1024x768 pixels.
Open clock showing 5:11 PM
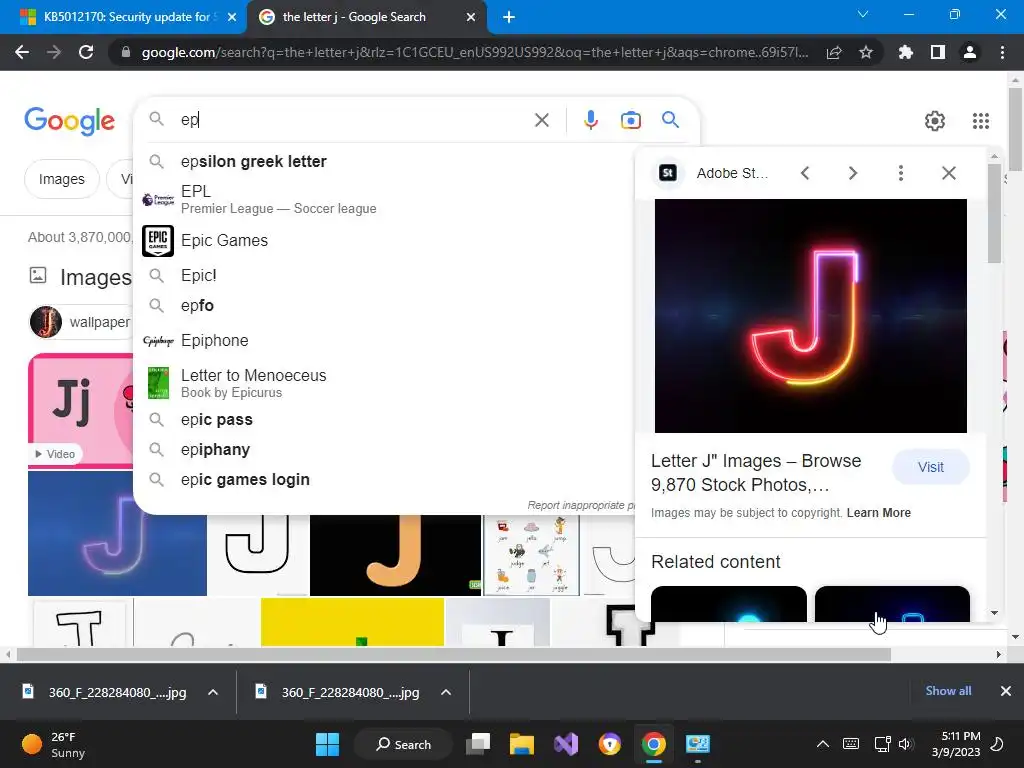coord(956,744)
